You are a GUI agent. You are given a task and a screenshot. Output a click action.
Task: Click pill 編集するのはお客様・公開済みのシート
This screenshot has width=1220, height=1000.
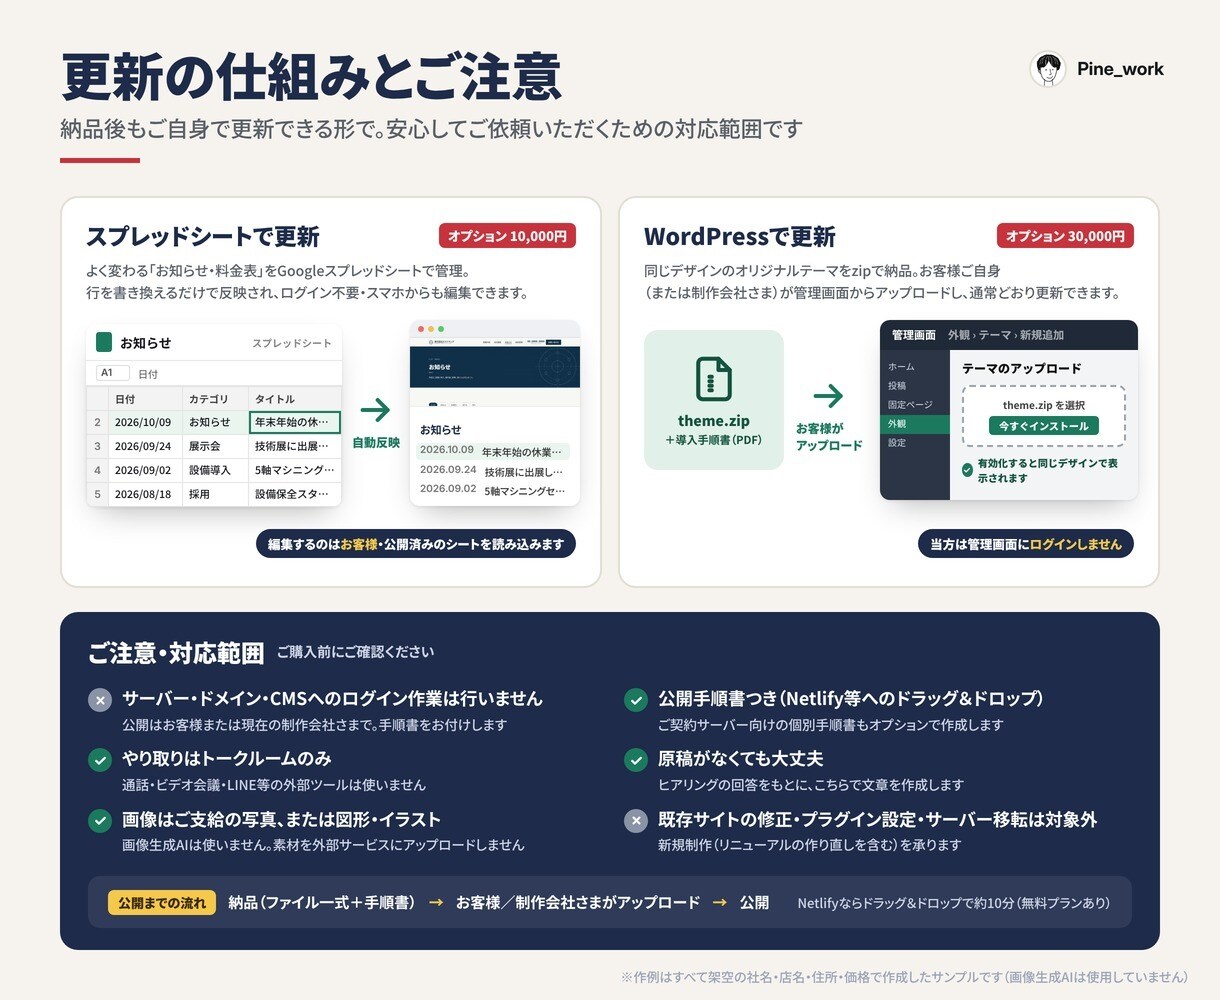click(x=416, y=544)
